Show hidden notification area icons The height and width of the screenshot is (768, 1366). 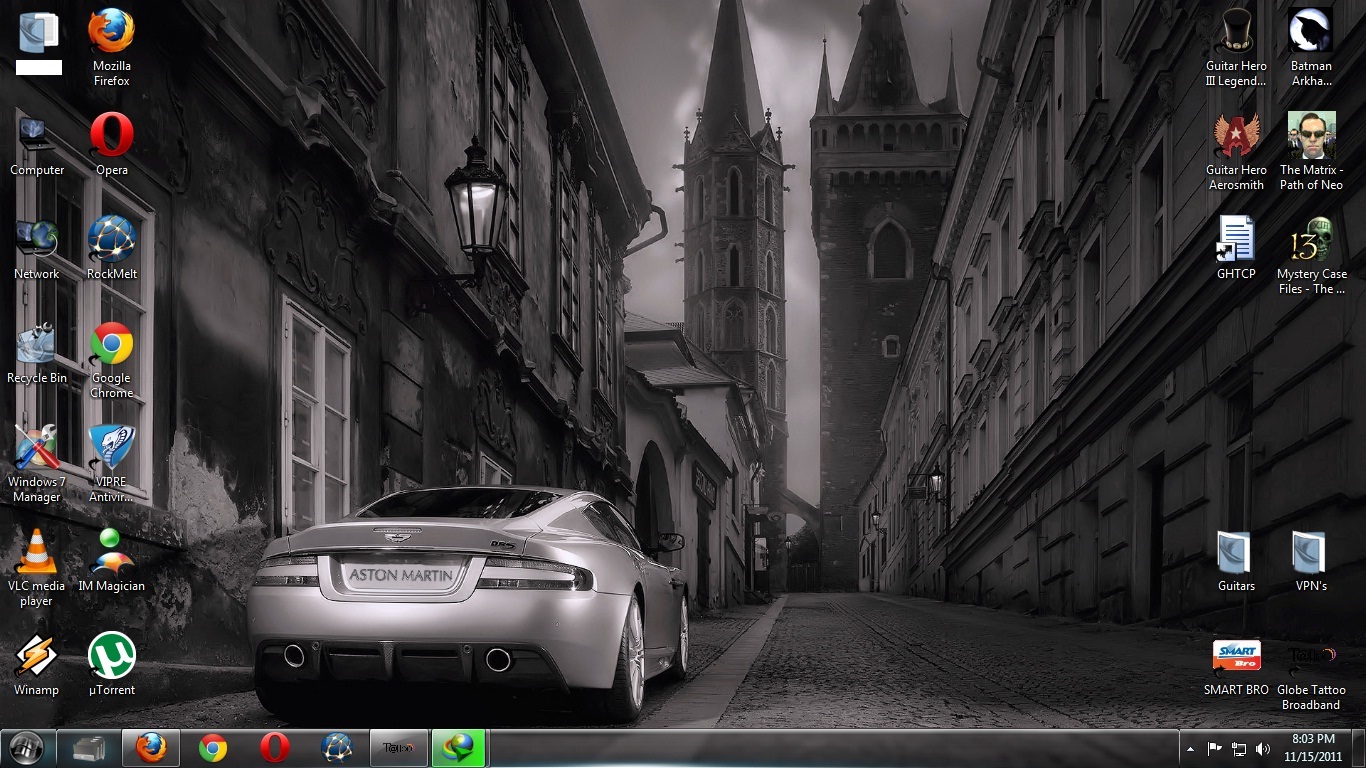point(1190,747)
